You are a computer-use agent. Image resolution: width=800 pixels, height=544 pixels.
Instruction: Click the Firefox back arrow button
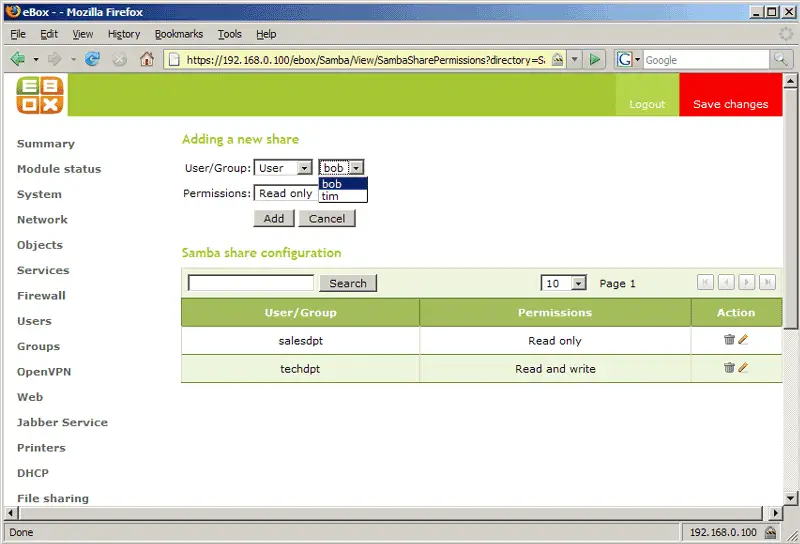[x=18, y=59]
